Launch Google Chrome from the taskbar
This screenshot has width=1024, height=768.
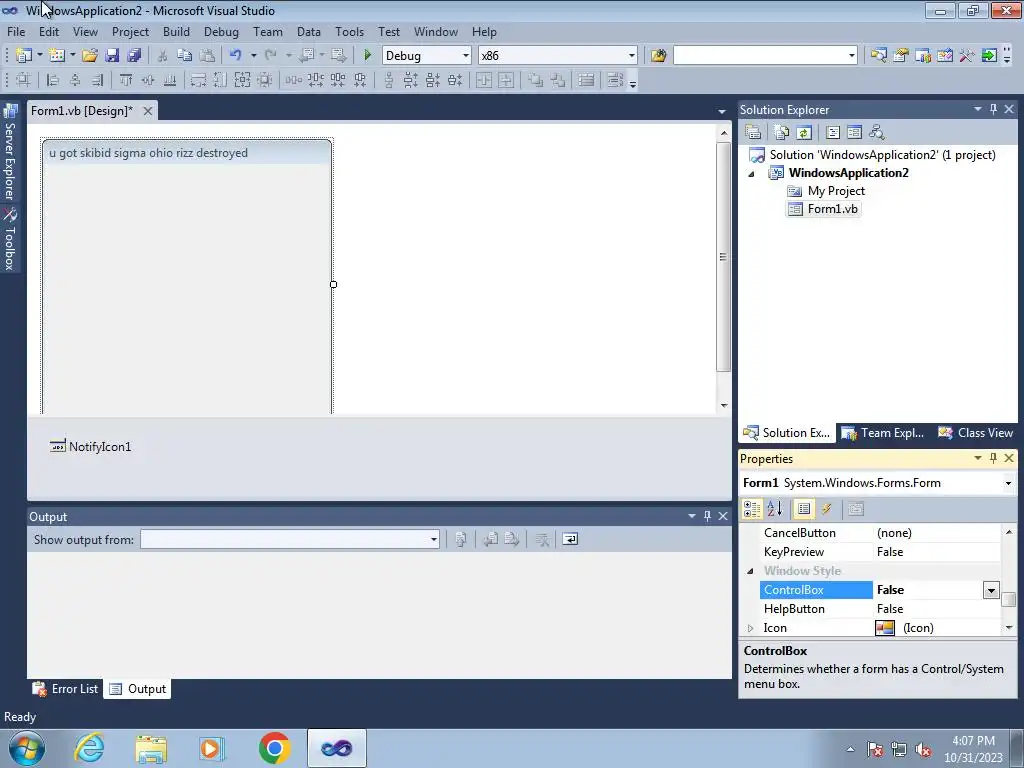274,748
